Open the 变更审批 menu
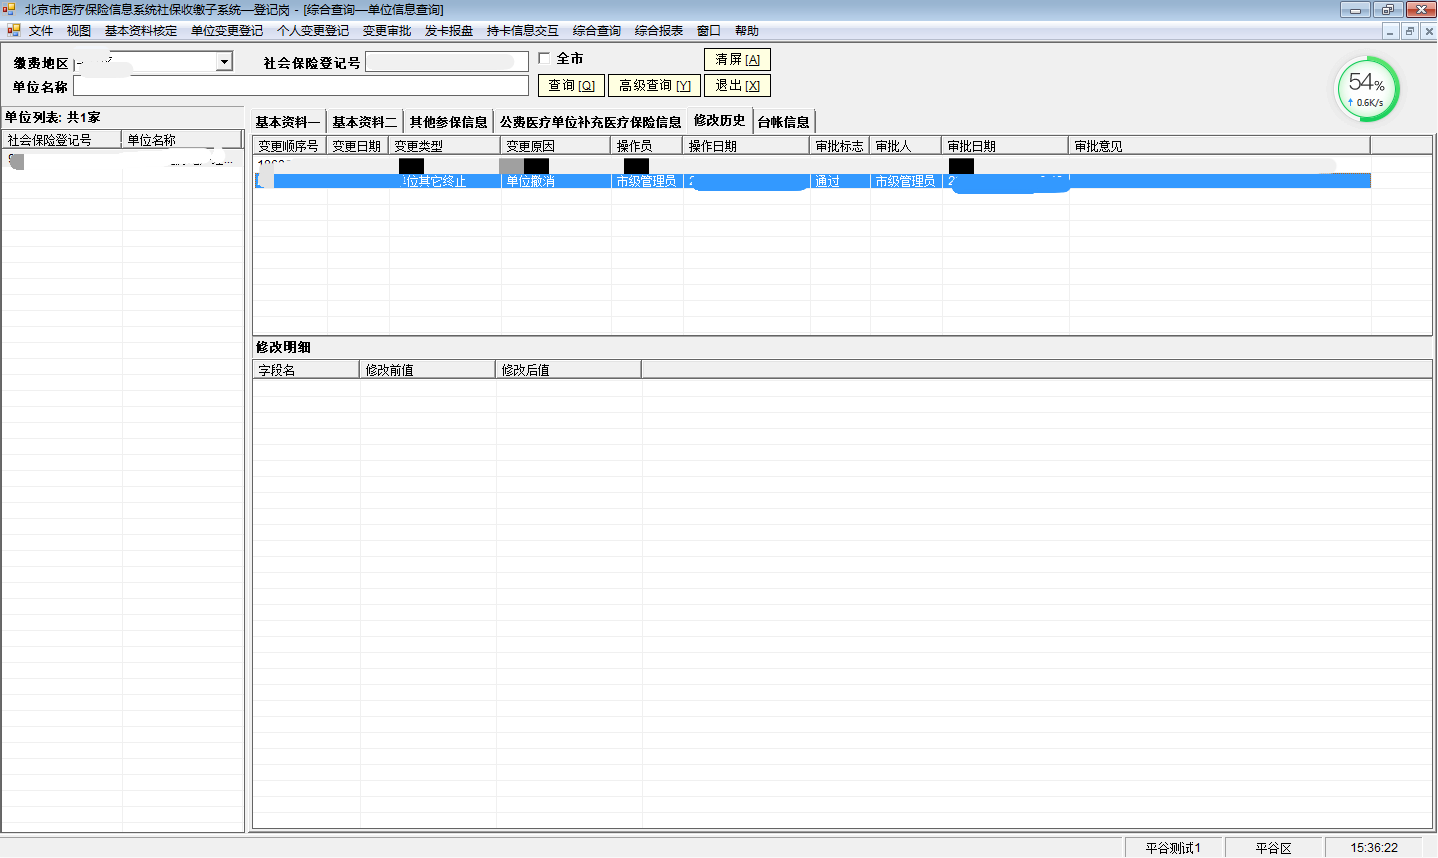The width and height of the screenshot is (1438, 858). (x=386, y=31)
